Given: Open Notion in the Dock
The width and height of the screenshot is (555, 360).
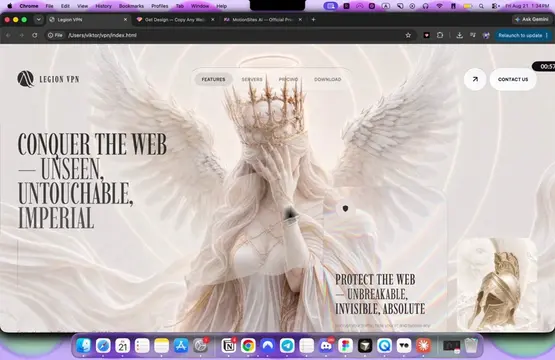Looking at the screenshot, I should click(x=229, y=345).
